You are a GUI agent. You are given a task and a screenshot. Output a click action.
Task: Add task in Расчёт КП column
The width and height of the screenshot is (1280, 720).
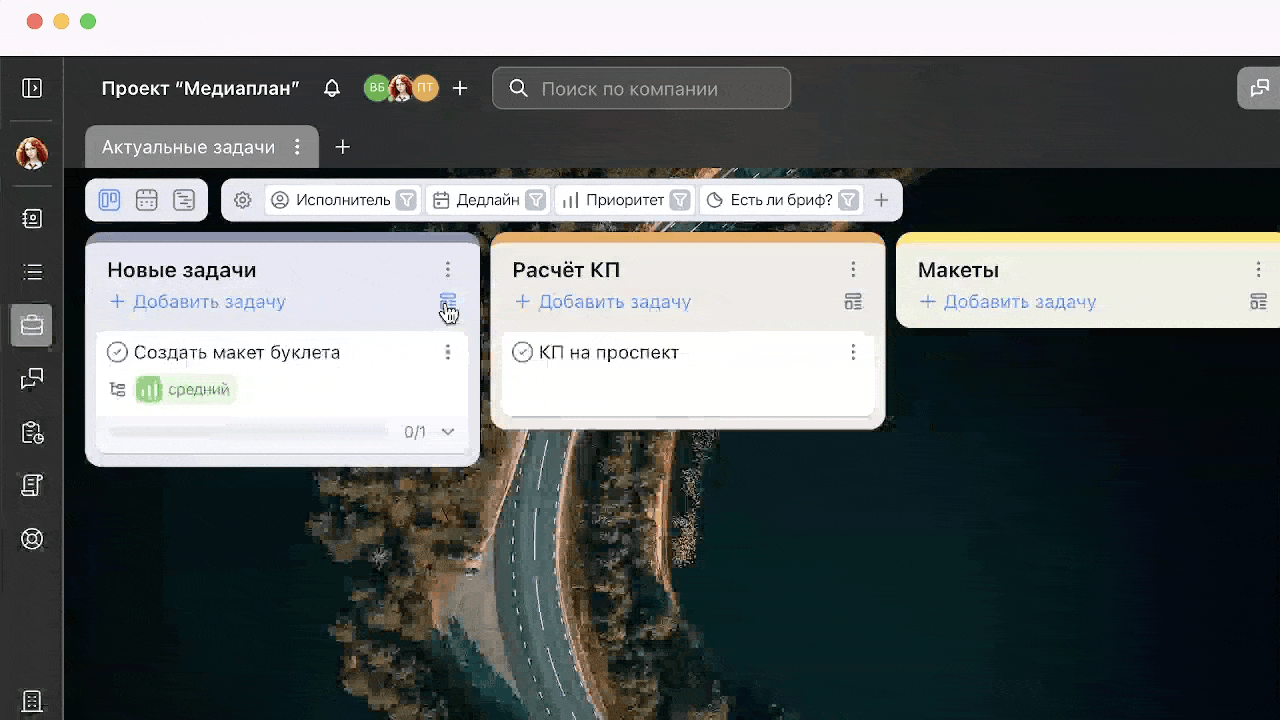(x=603, y=302)
